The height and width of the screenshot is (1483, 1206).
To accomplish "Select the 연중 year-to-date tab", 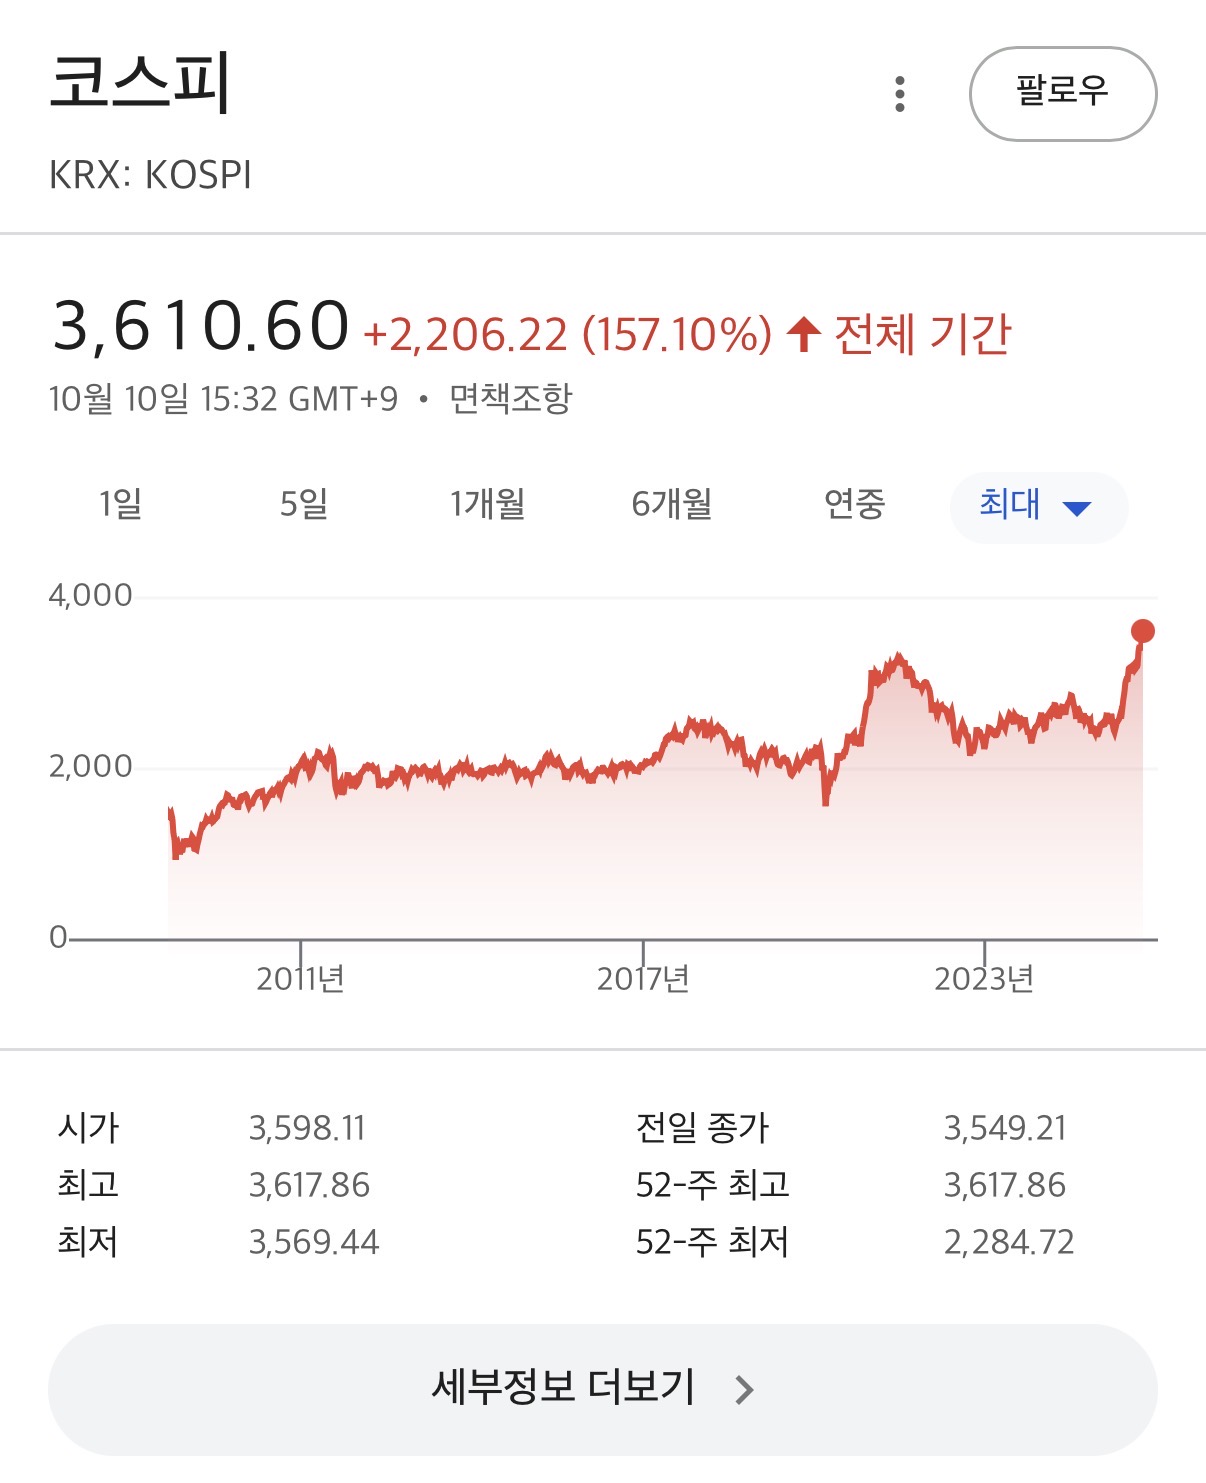I will pyautogui.click(x=855, y=504).
